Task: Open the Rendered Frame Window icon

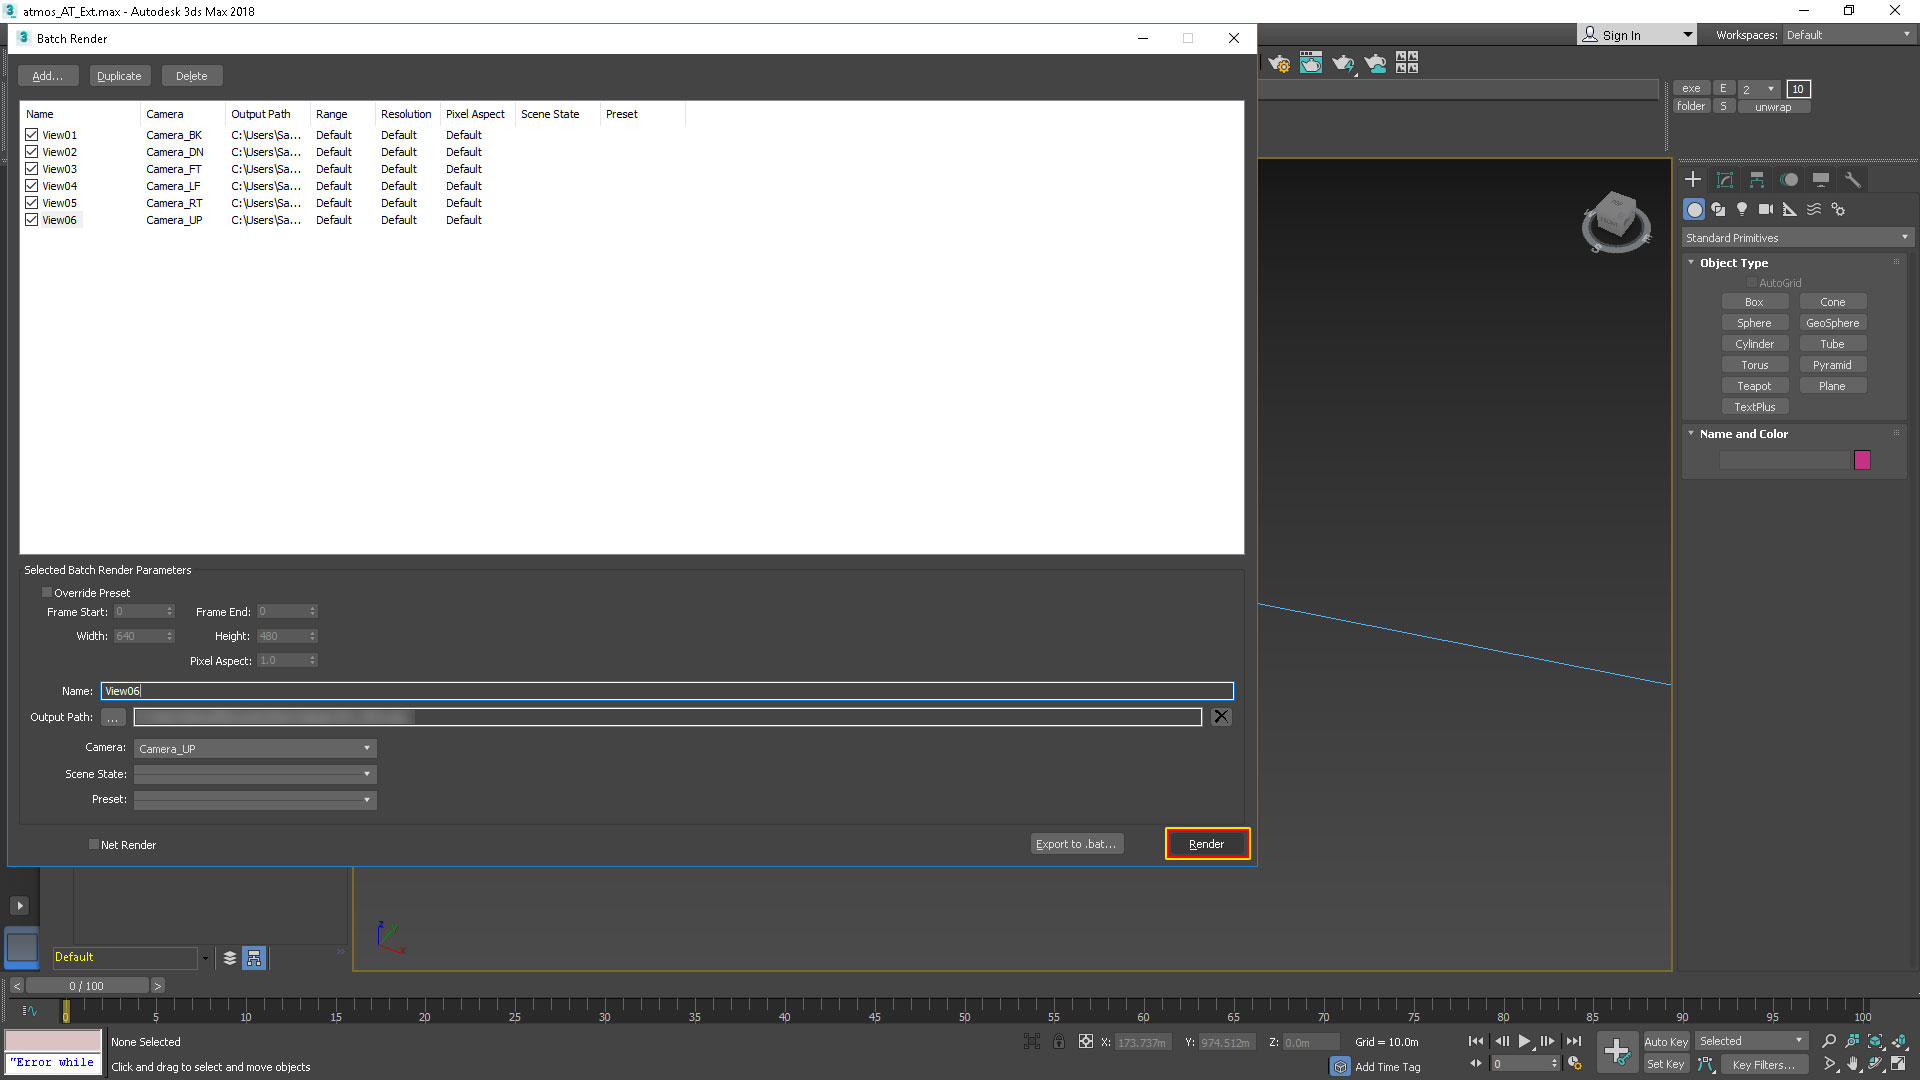Action: (x=1311, y=64)
